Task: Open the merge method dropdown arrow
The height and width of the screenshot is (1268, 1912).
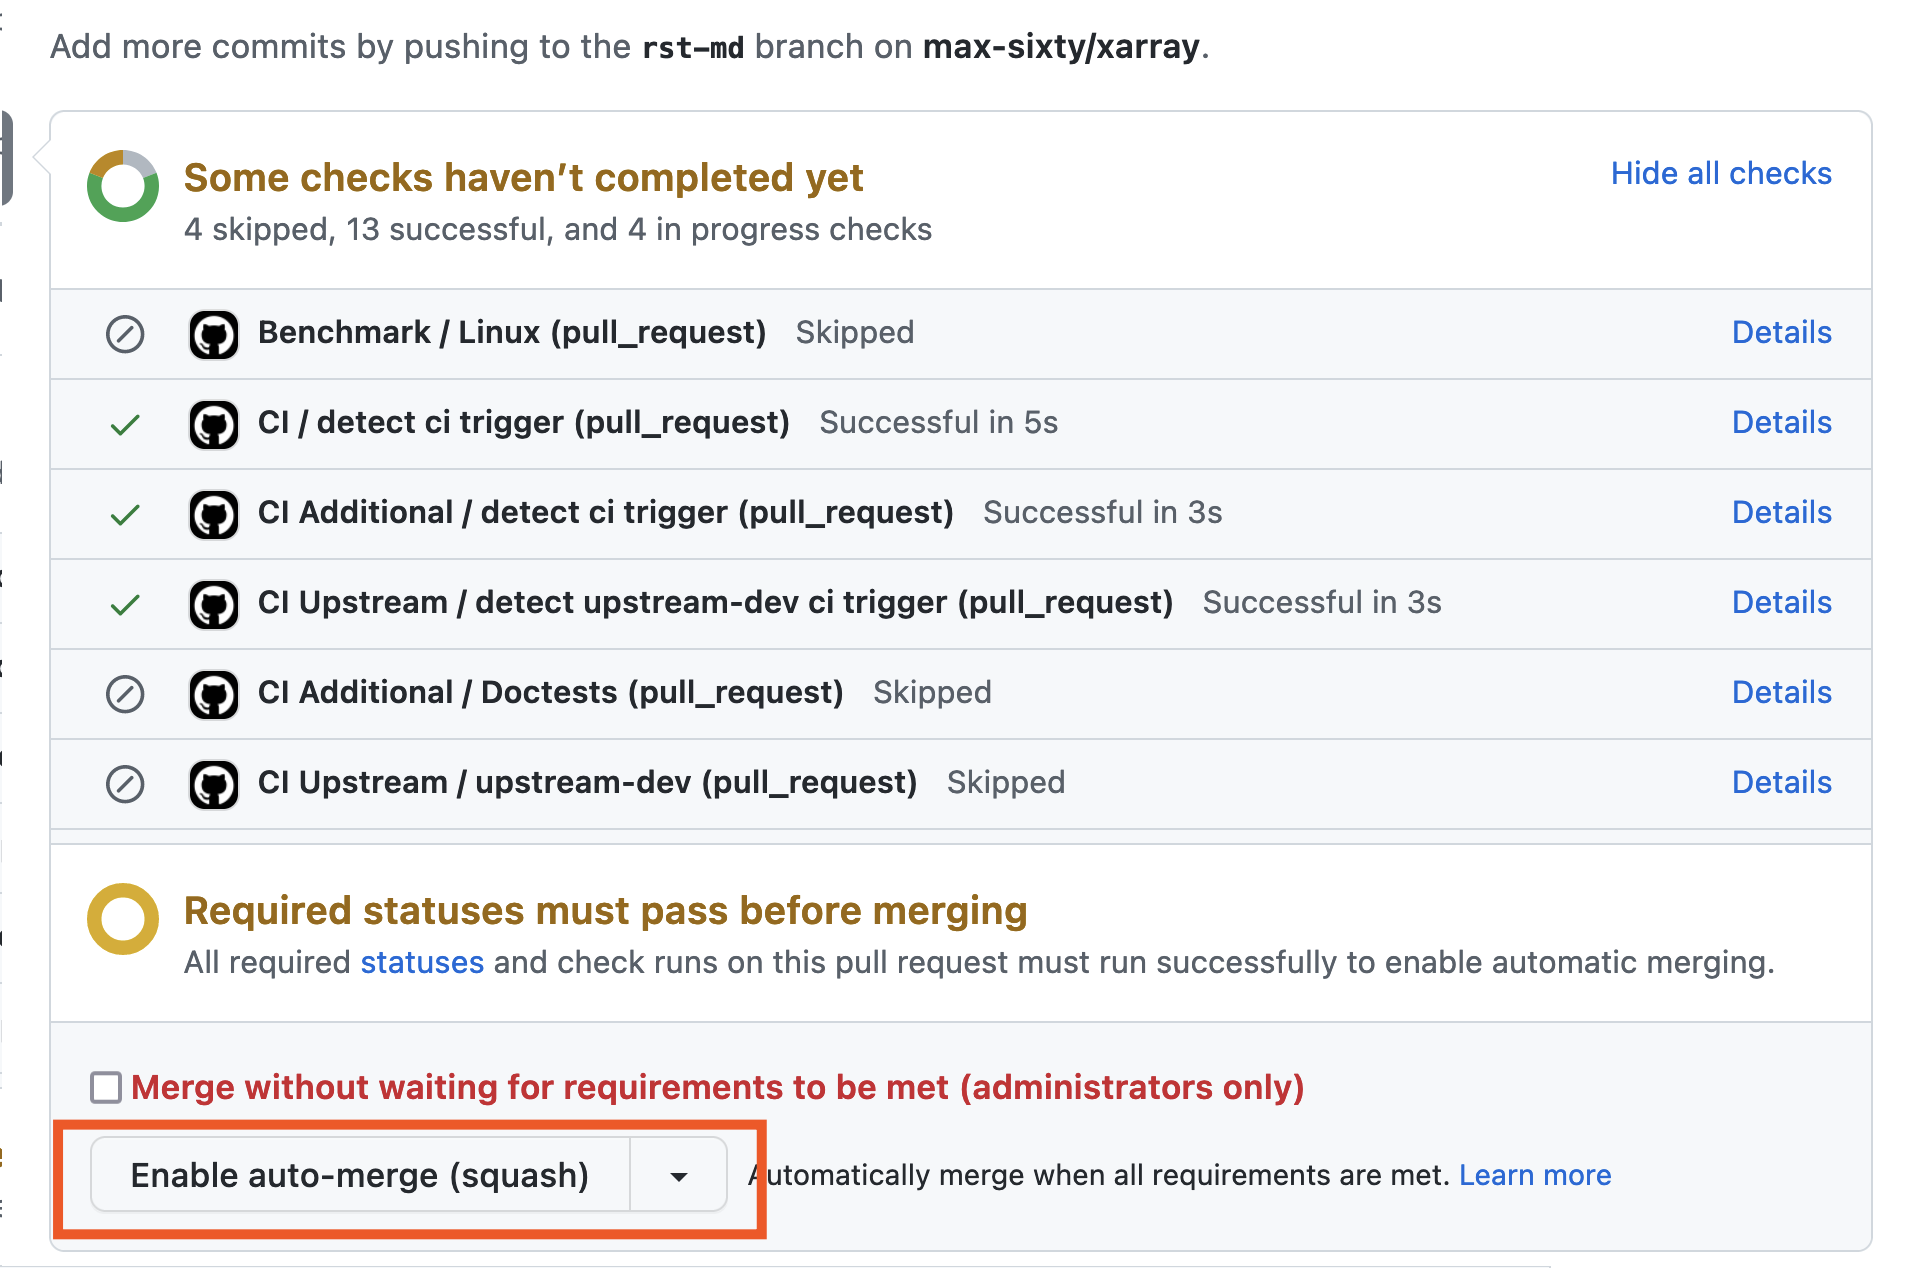Action: tap(679, 1176)
